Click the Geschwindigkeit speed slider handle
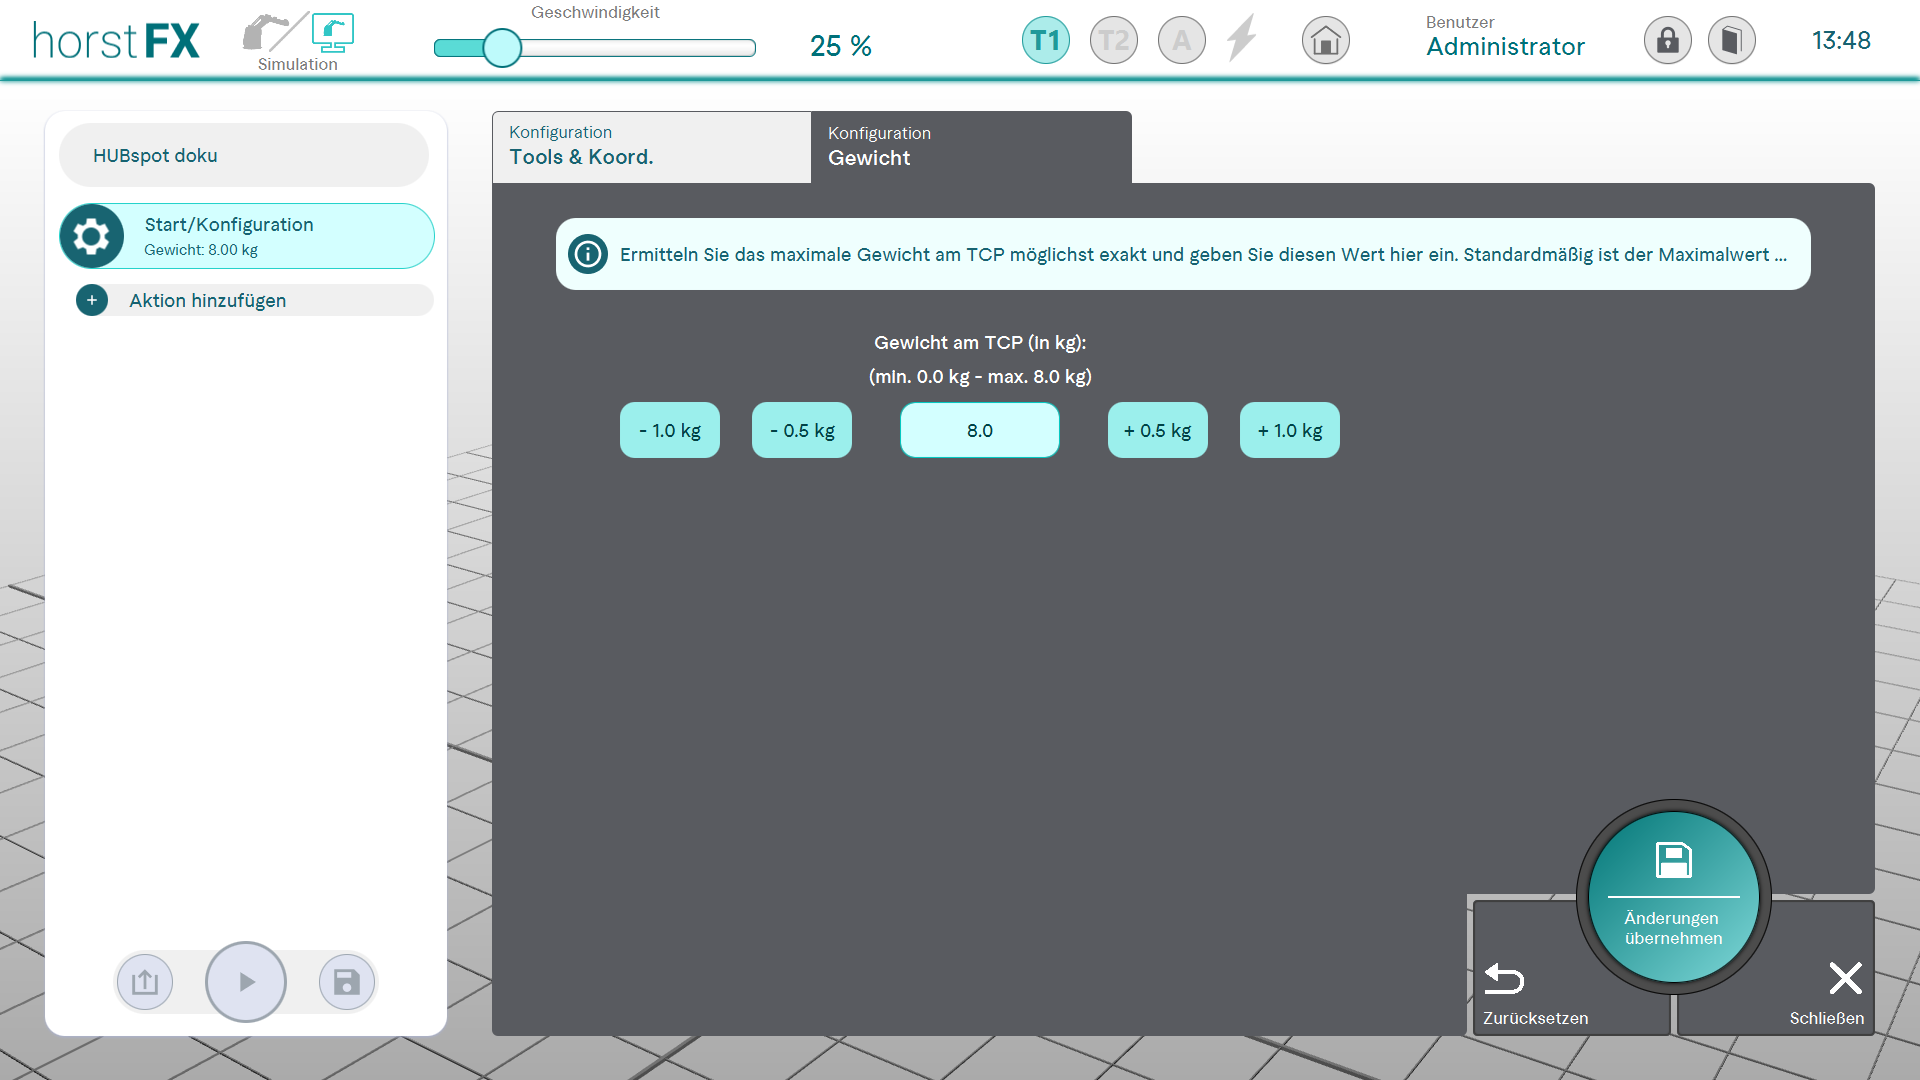The width and height of the screenshot is (1920, 1080). coord(502,48)
